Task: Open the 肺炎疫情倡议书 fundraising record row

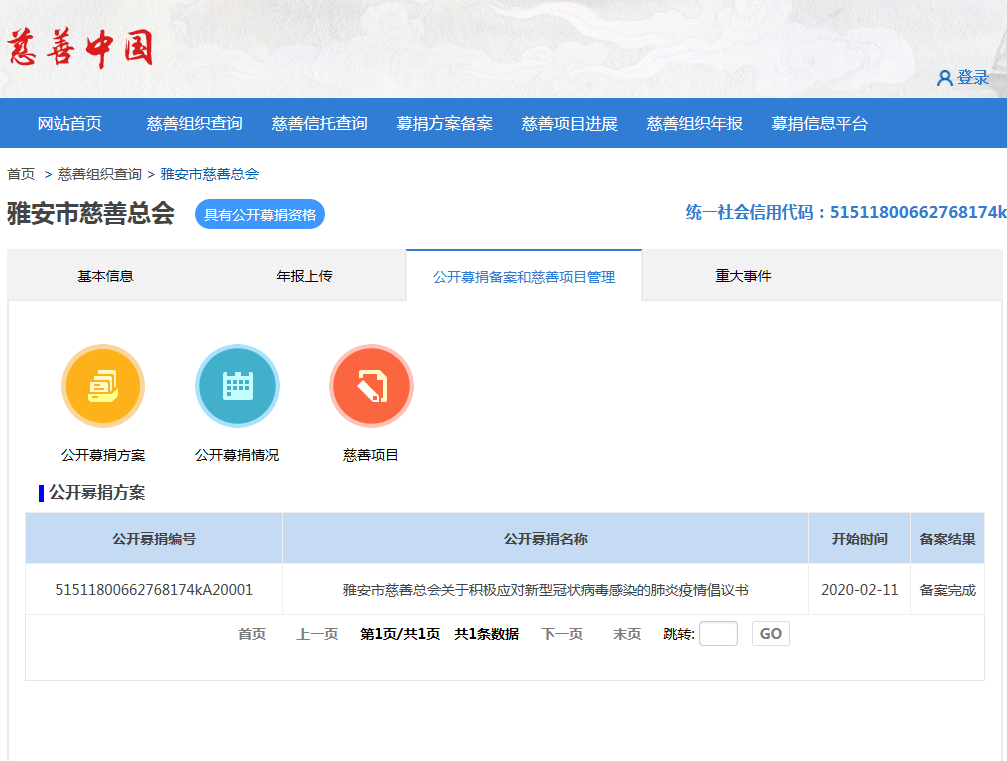Action: pos(544,589)
